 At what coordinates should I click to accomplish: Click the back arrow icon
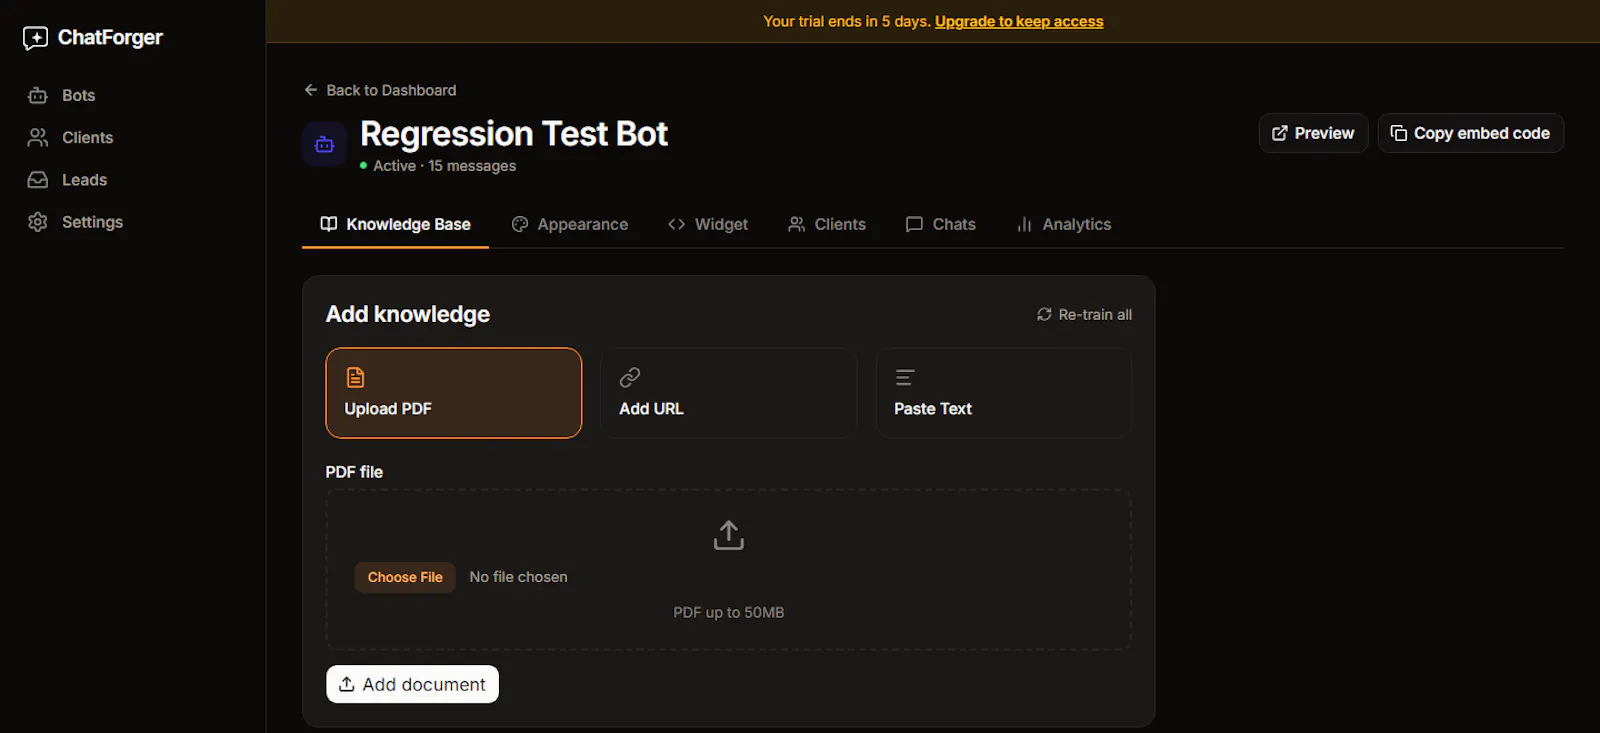pyautogui.click(x=311, y=90)
